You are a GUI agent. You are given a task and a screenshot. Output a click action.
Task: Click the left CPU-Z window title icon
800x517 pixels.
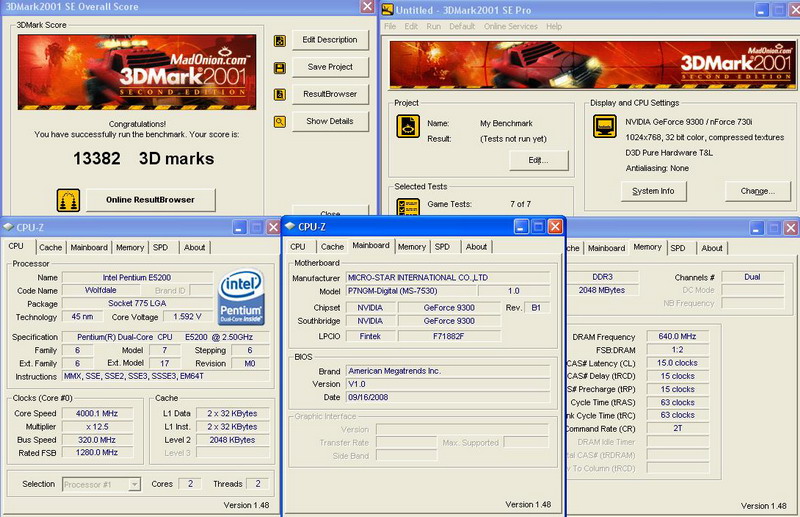pyautogui.click(x=9, y=227)
